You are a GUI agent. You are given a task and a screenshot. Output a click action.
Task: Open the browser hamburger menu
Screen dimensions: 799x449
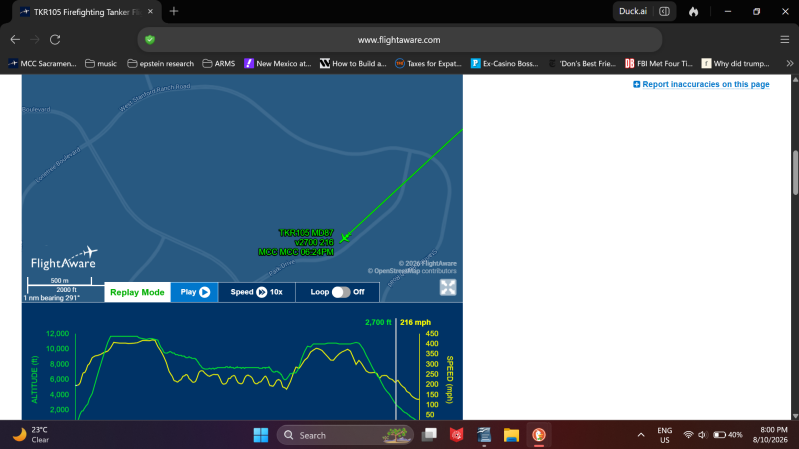click(785, 40)
